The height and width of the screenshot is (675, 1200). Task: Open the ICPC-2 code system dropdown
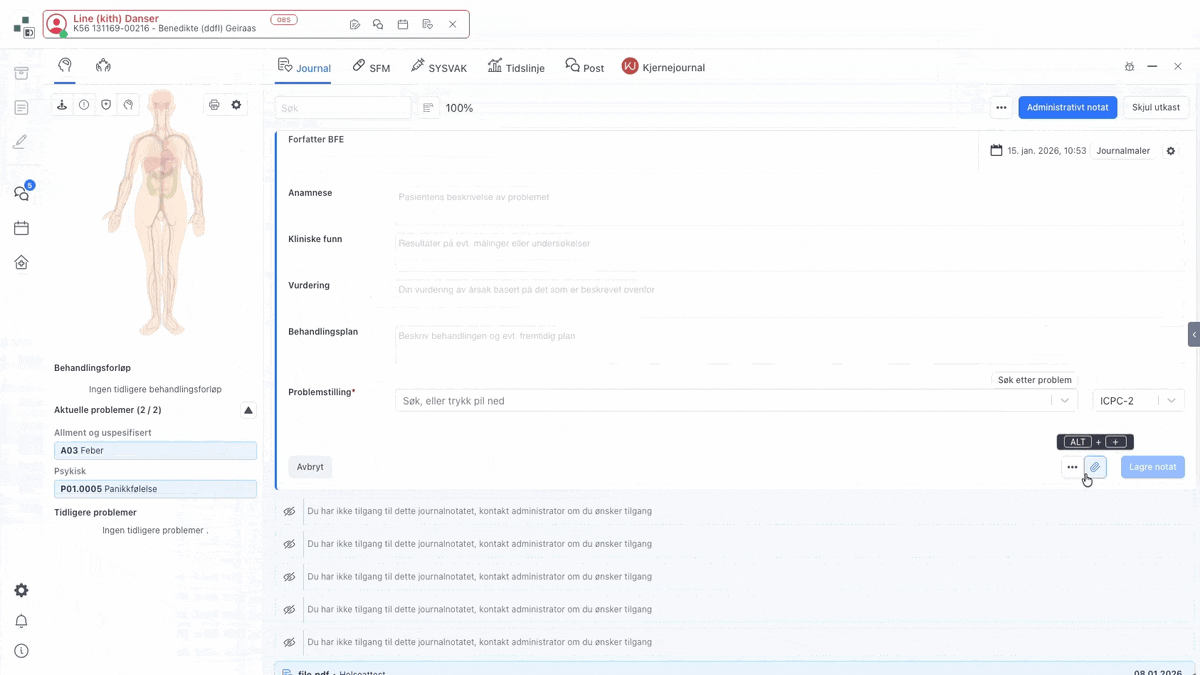click(1138, 401)
